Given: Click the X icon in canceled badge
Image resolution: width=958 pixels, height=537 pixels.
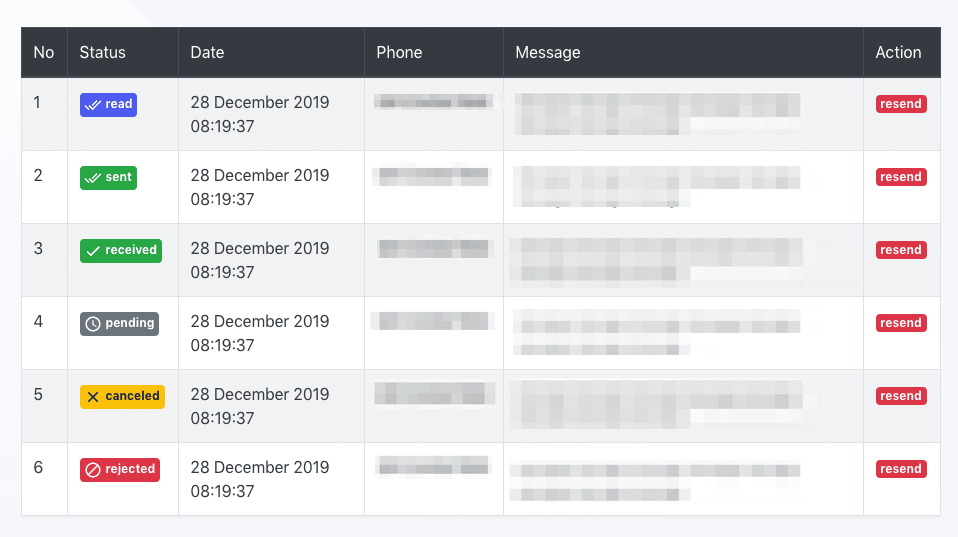Looking at the screenshot, I should pyautogui.click(x=93, y=397).
